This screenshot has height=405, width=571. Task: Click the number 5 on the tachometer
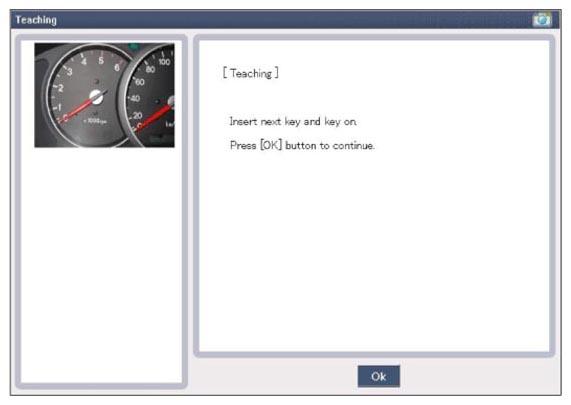[x=101, y=60]
